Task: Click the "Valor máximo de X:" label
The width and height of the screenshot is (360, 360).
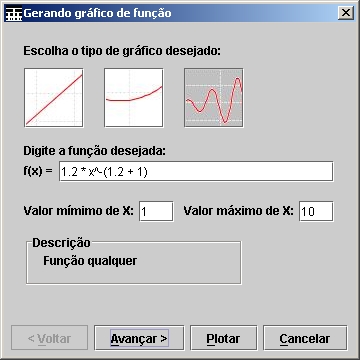Action: [239, 211]
